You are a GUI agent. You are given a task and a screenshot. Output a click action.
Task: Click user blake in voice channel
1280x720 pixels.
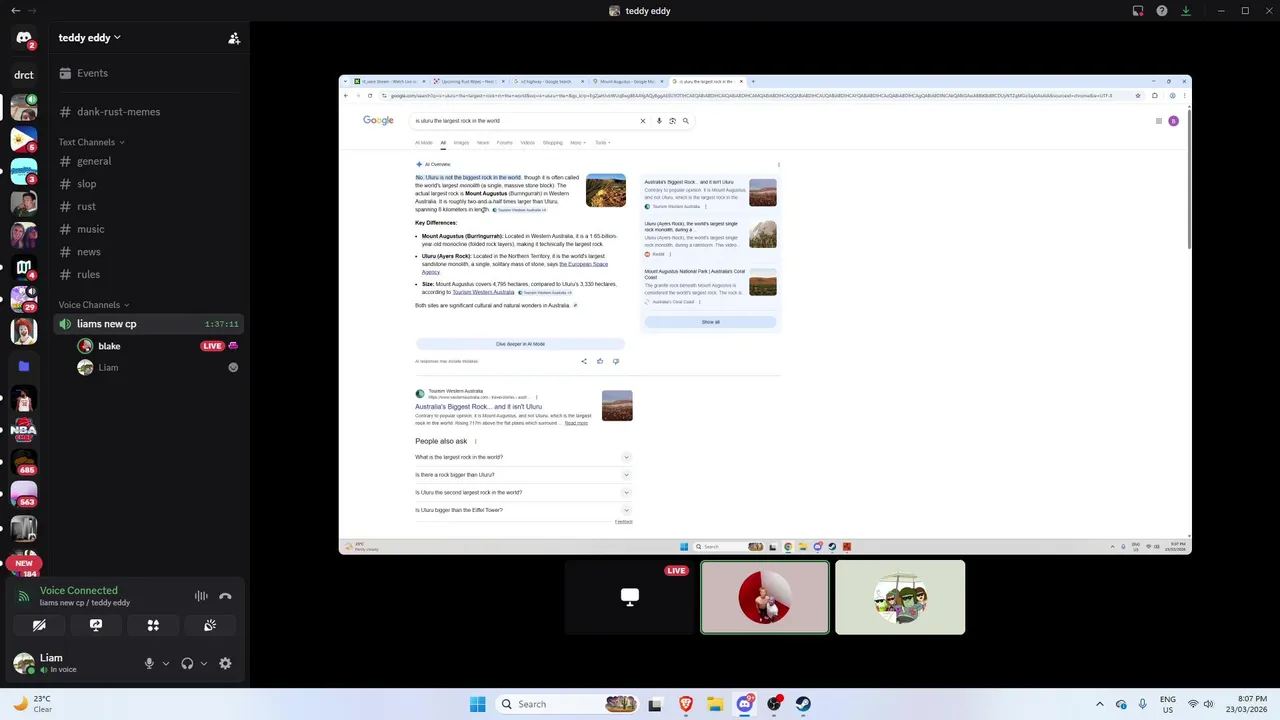coord(110,346)
